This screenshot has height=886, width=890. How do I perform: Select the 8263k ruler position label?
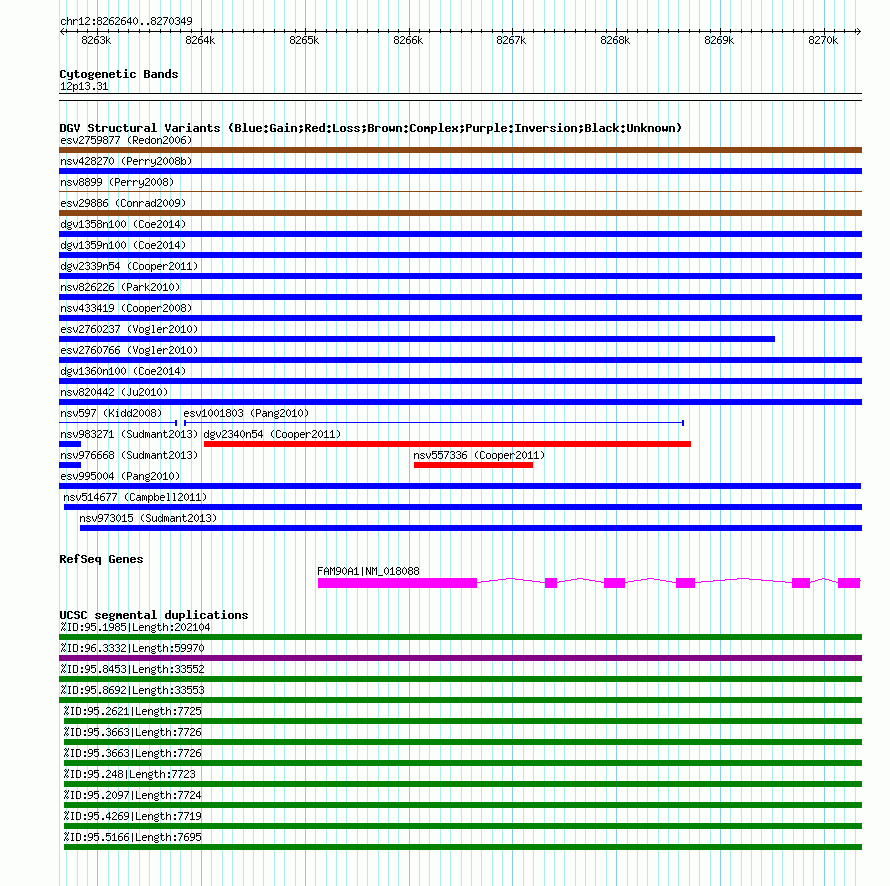tap(96, 40)
